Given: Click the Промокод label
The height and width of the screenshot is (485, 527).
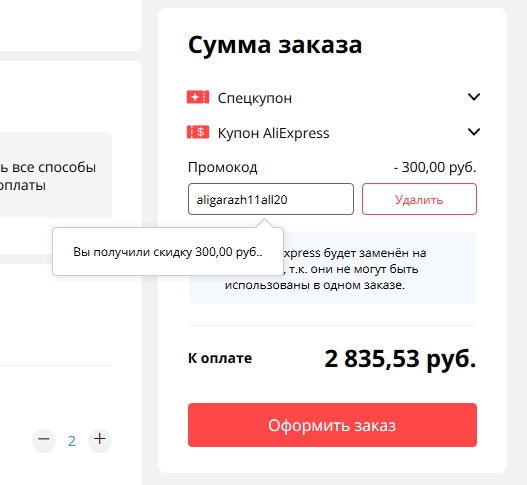Looking at the screenshot, I should [222, 167].
